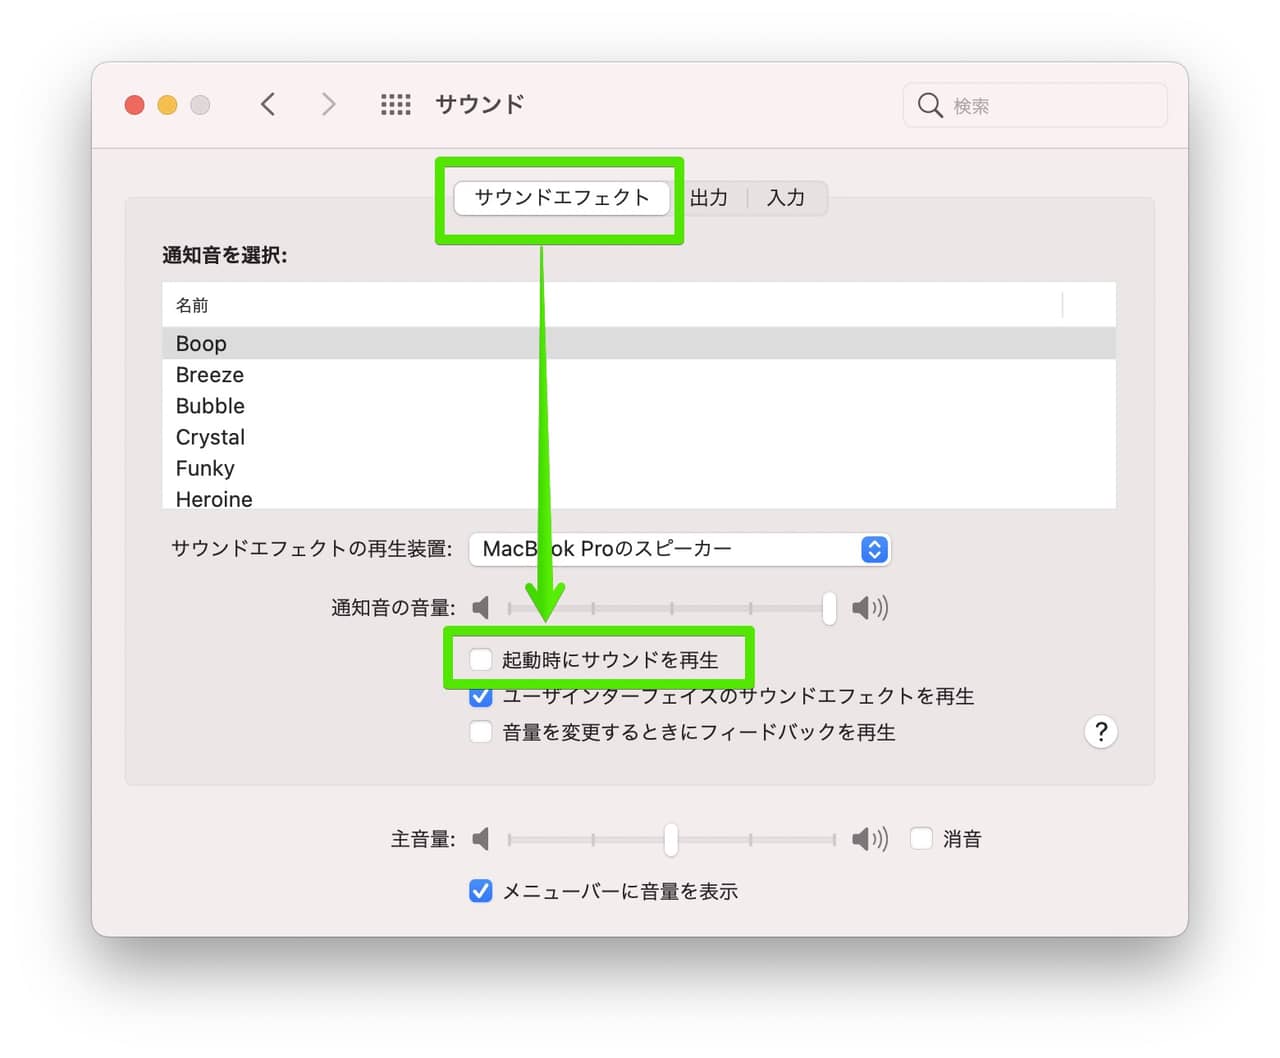Screen dimensions: 1280x1058
Task: Click main volume low speaker icon
Action: 481,839
